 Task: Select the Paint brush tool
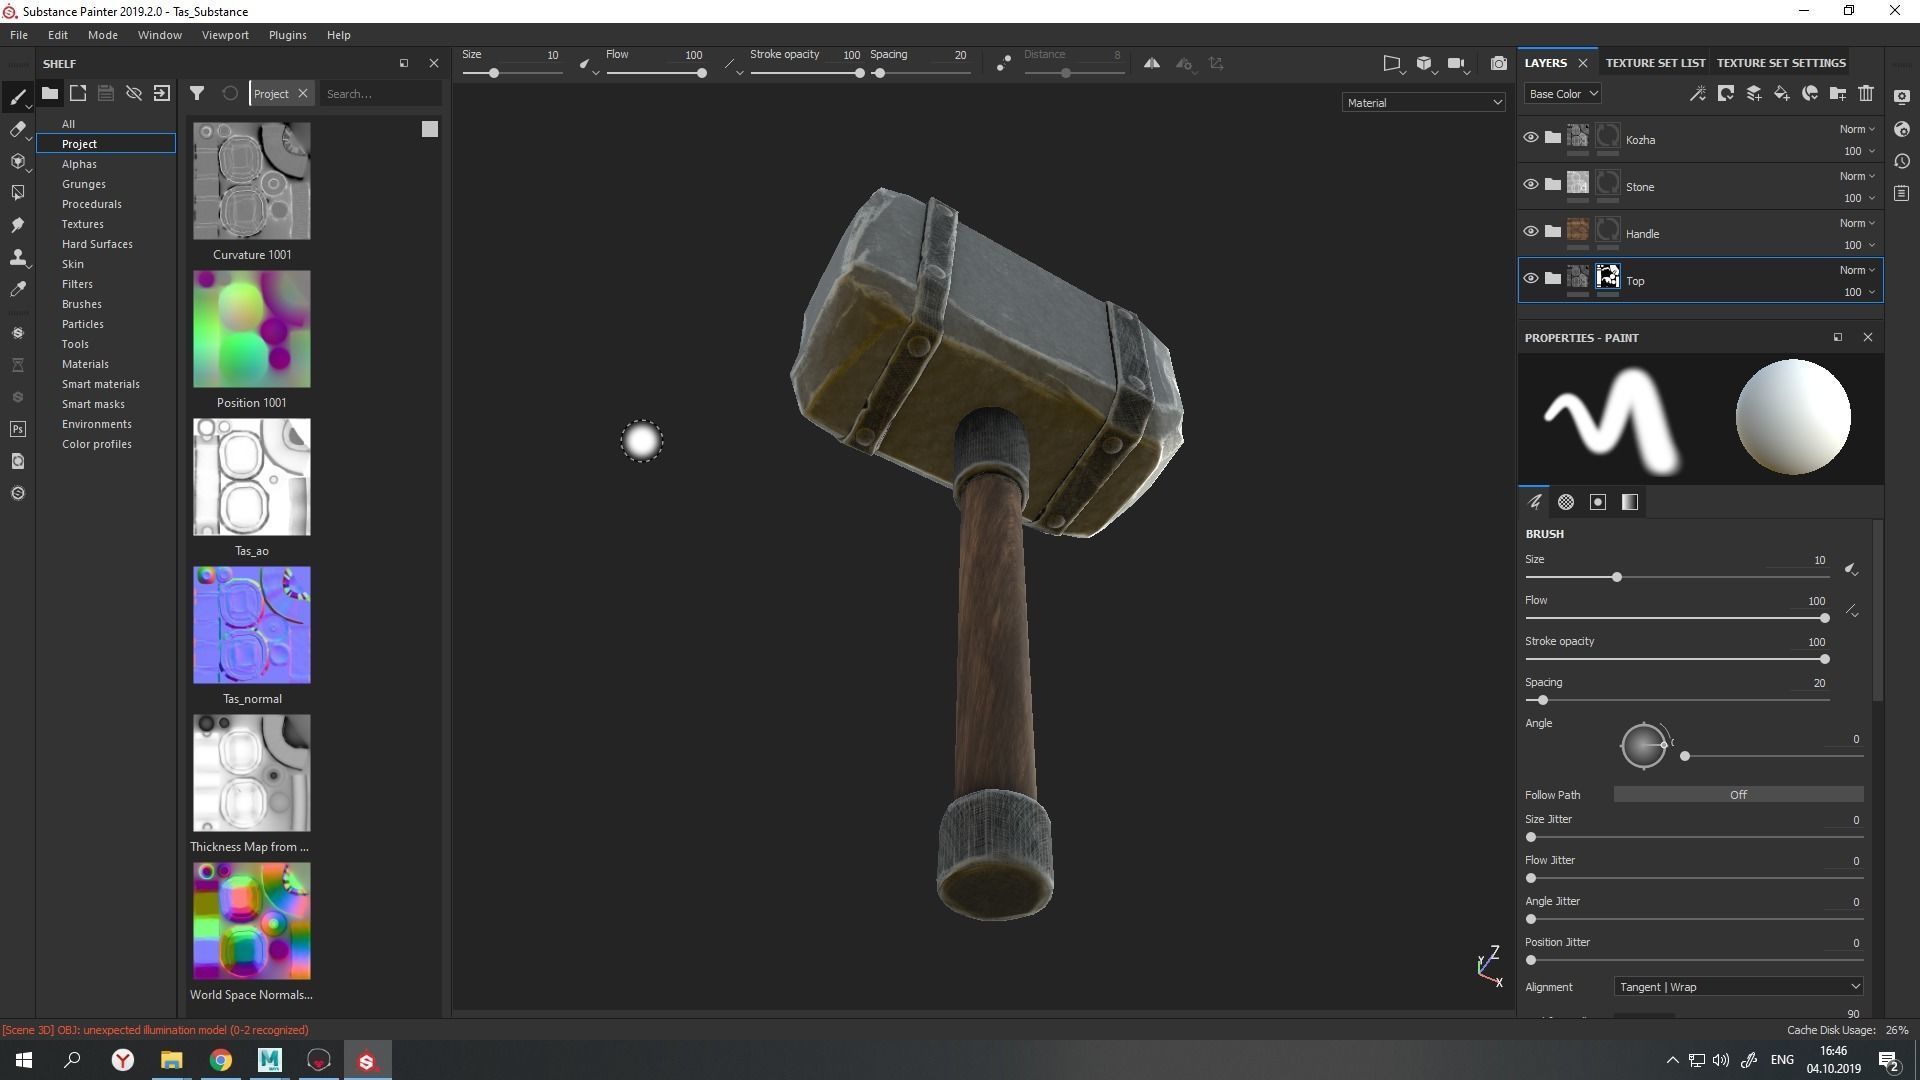pos(17,97)
